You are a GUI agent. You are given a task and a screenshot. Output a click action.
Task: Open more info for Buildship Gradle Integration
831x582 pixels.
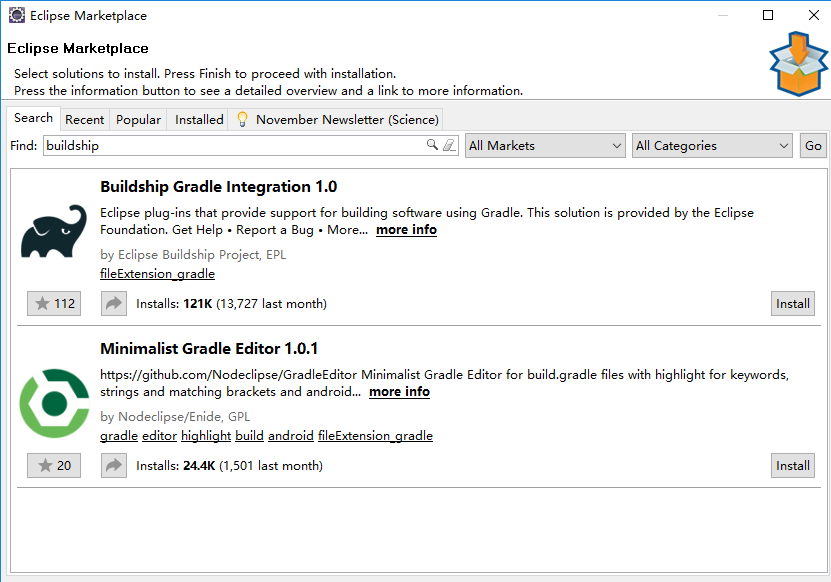point(406,230)
